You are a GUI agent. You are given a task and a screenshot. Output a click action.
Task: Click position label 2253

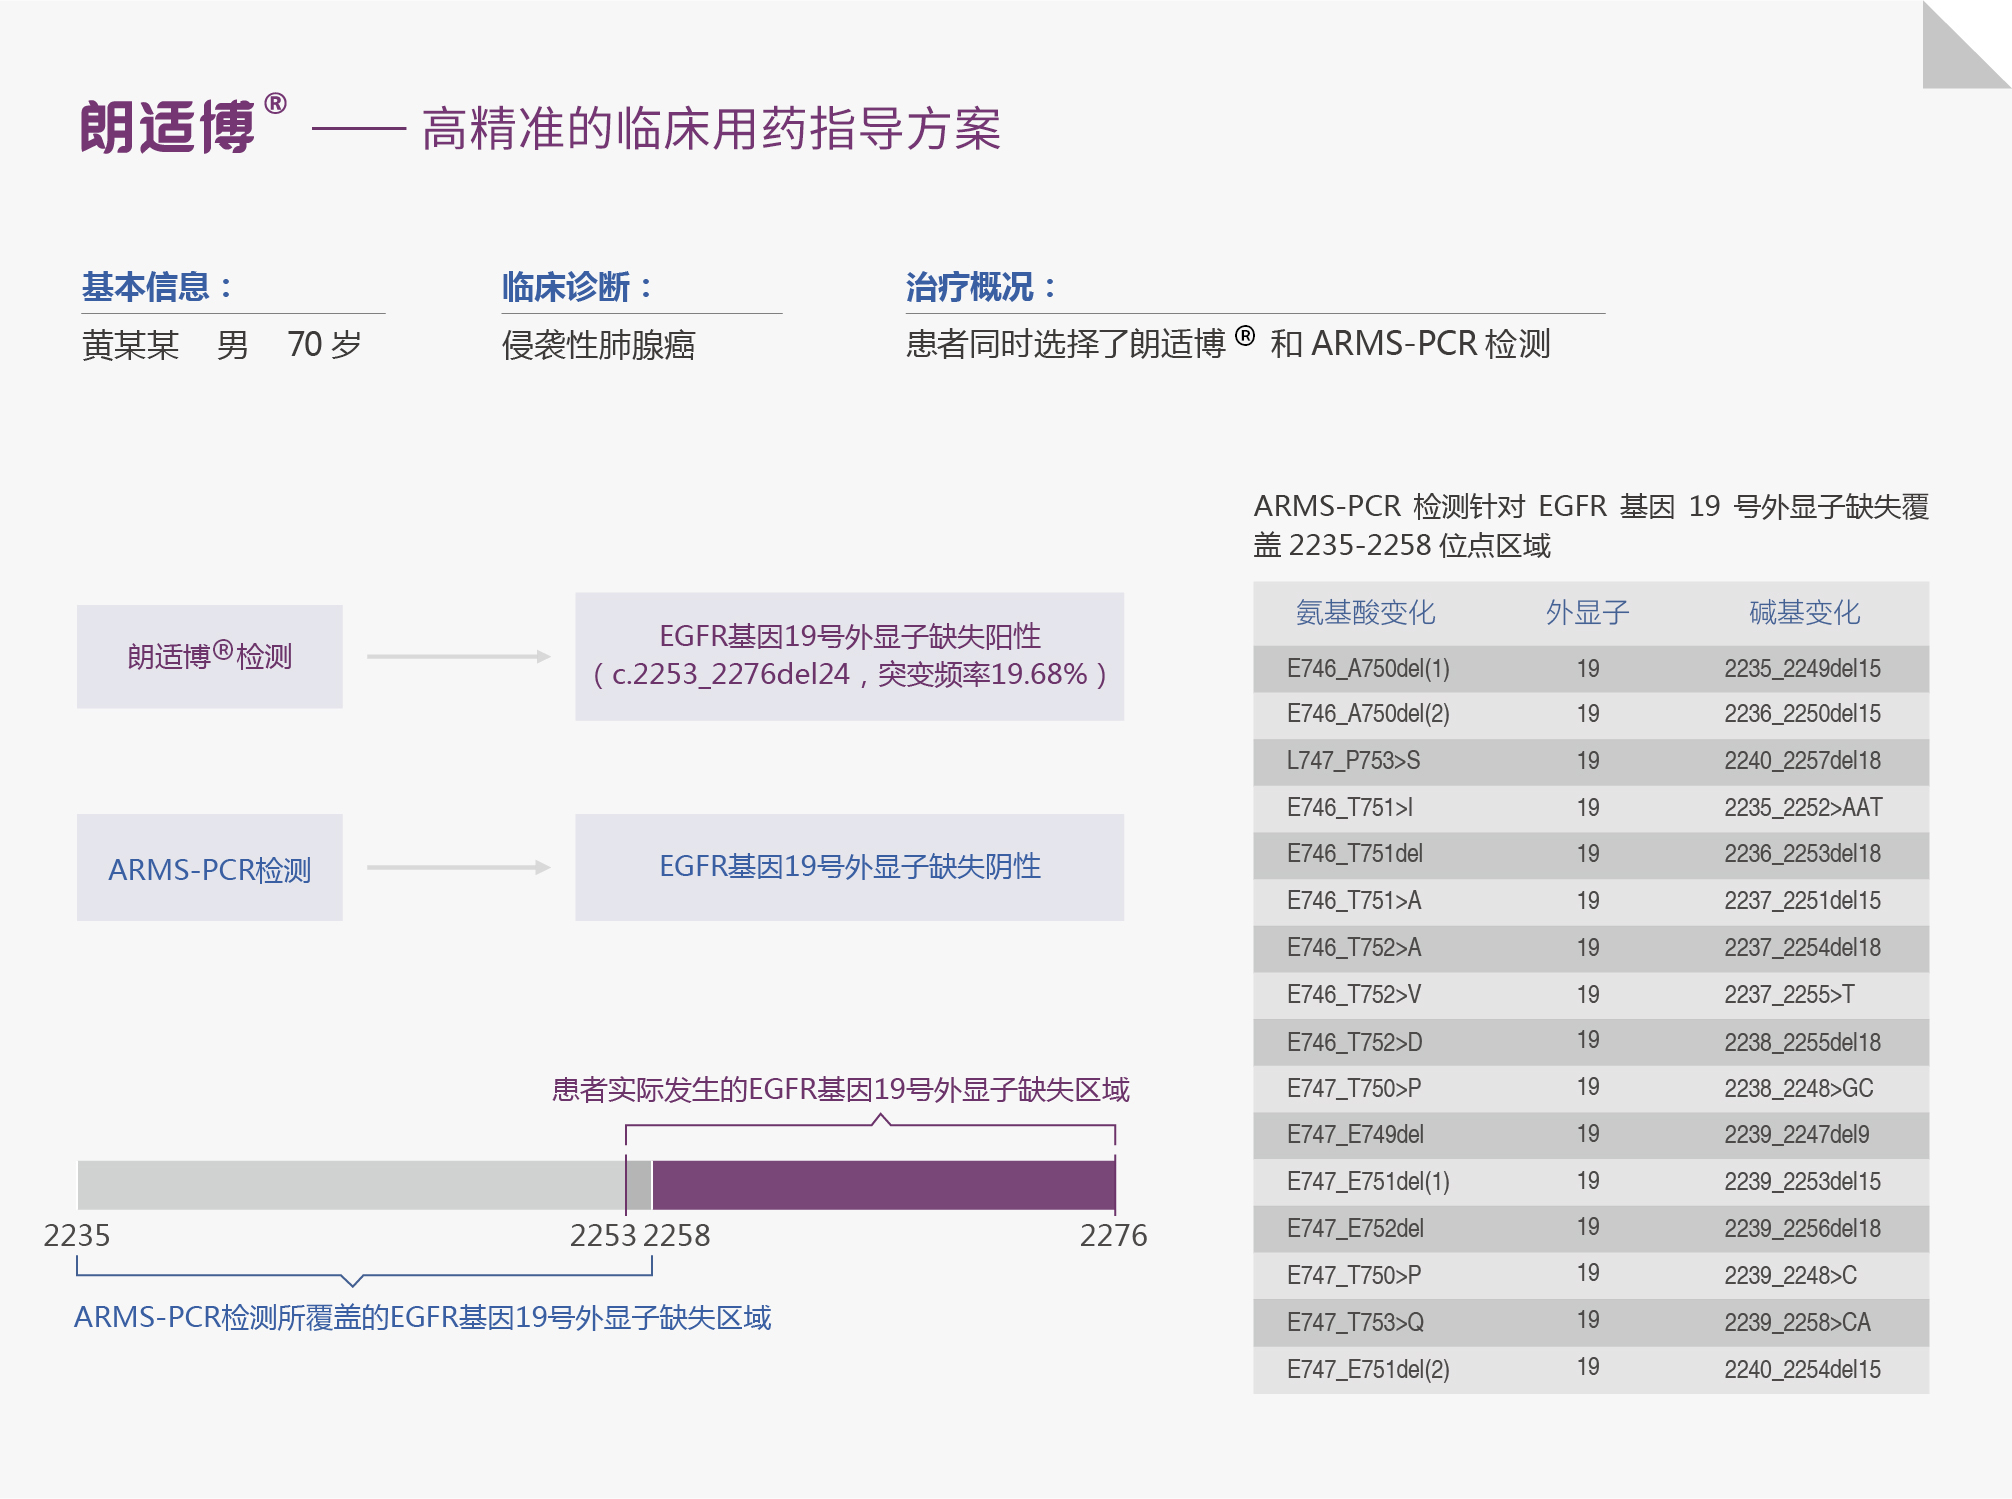pyautogui.click(x=603, y=1236)
